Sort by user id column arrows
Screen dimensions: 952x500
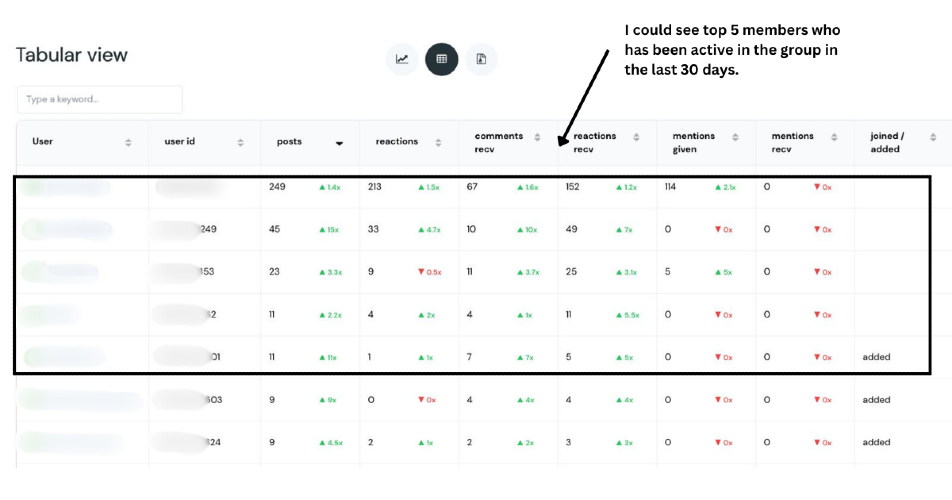pyautogui.click(x=240, y=143)
